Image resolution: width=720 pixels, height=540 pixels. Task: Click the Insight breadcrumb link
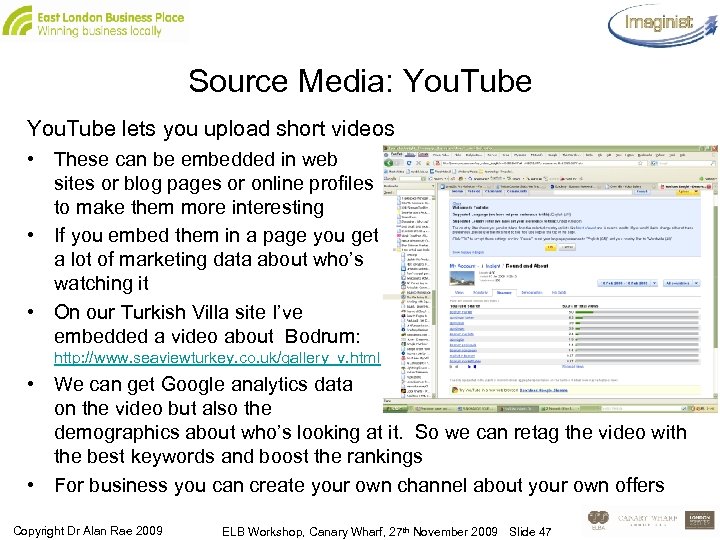pyautogui.click(x=493, y=266)
